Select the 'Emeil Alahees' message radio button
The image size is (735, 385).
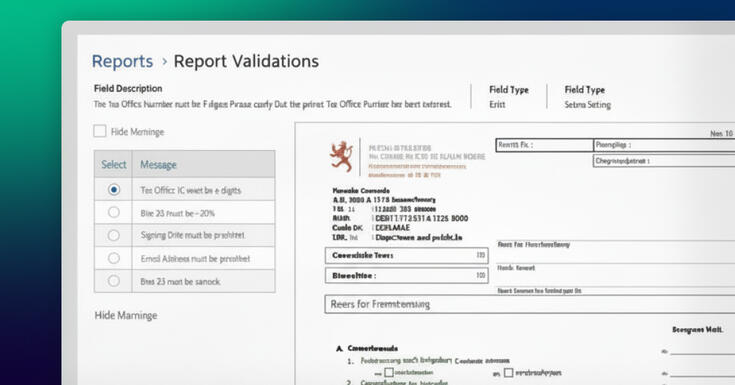[113, 258]
